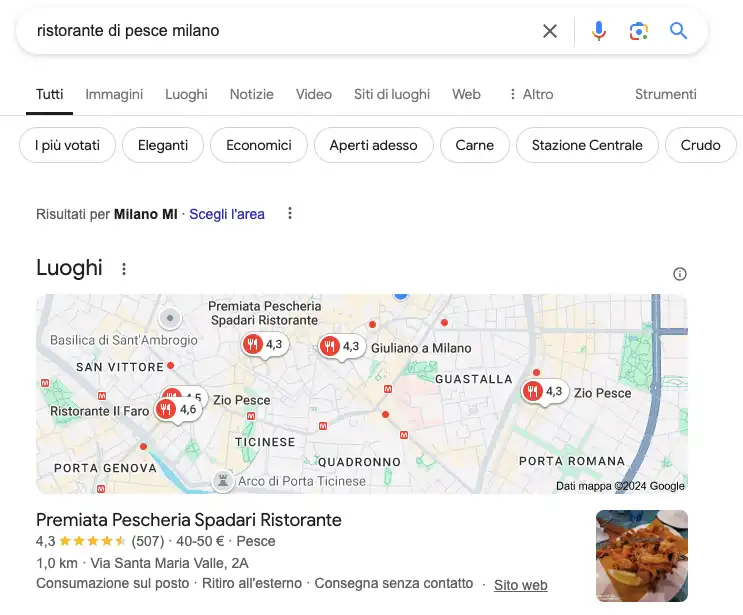Open three-dot menu beside Scegli l'area
743x615 pixels.
(x=290, y=214)
